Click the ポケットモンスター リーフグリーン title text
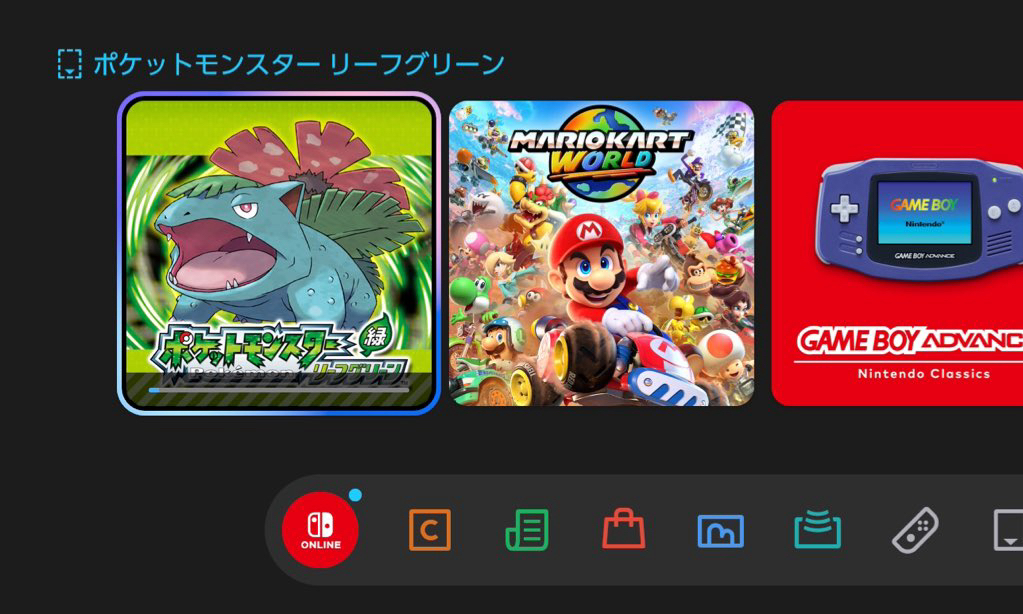Screen dimensions: 1023x614 click(x=299, y=64)
